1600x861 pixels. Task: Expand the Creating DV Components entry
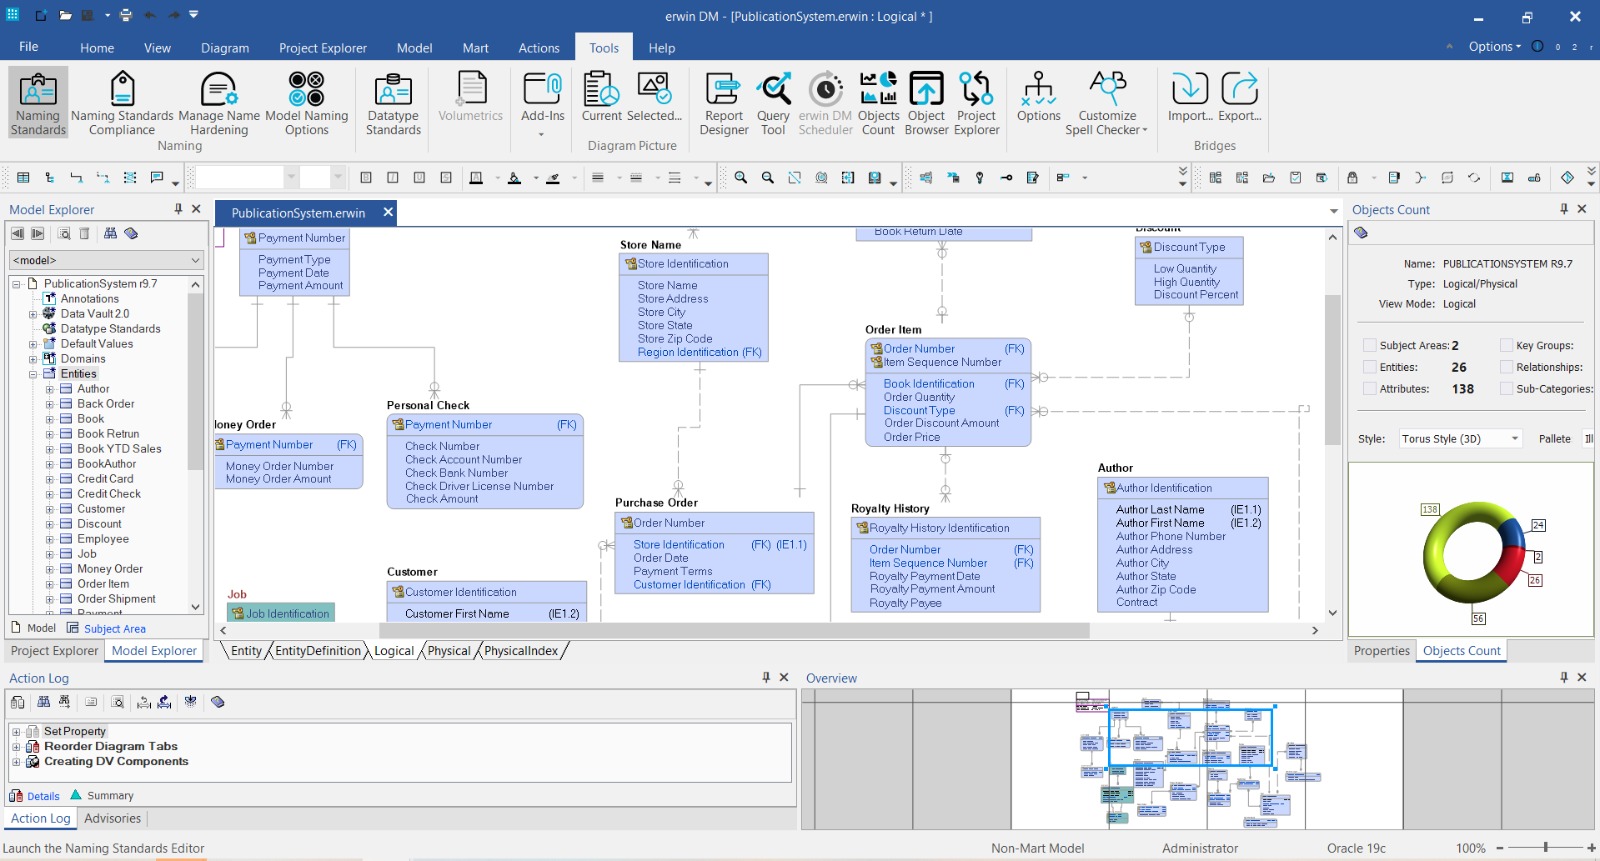coord(16,762)
